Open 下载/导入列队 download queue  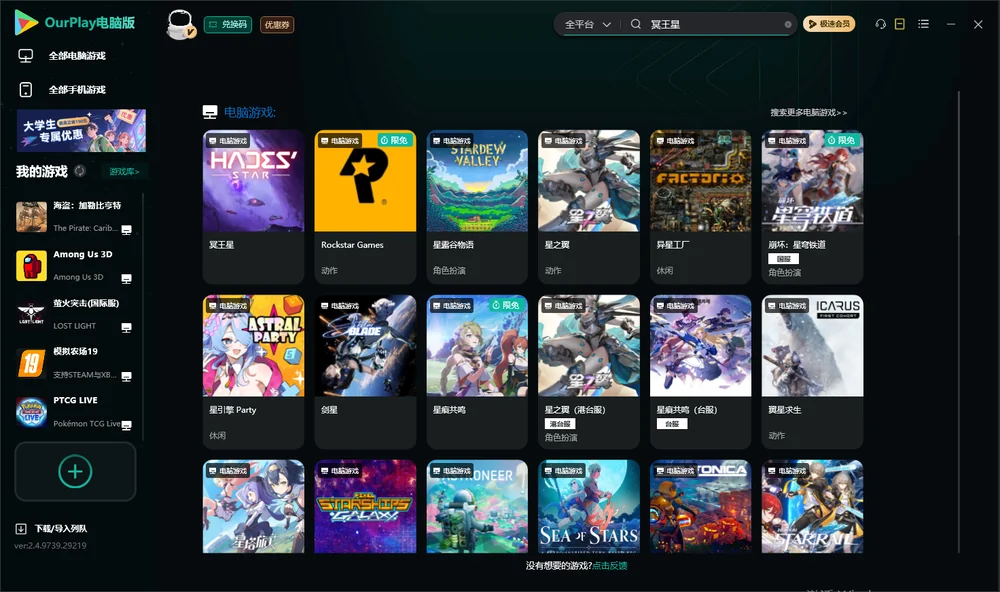click(51, 529)
